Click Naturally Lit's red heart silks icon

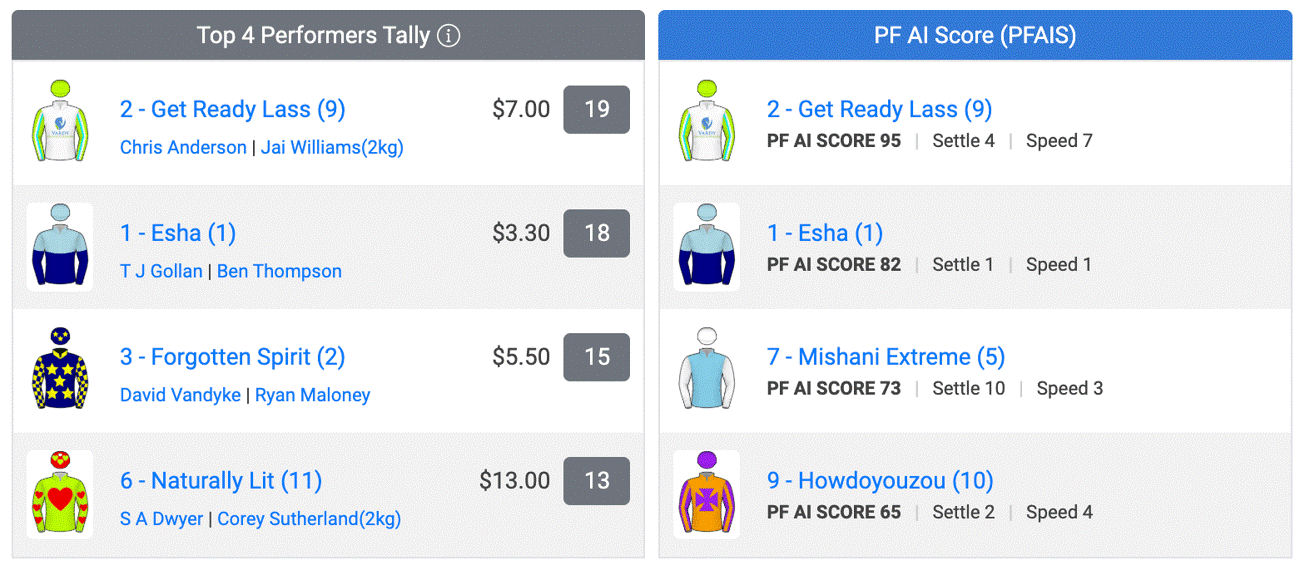pyautogui.click(x=60, y=495)
